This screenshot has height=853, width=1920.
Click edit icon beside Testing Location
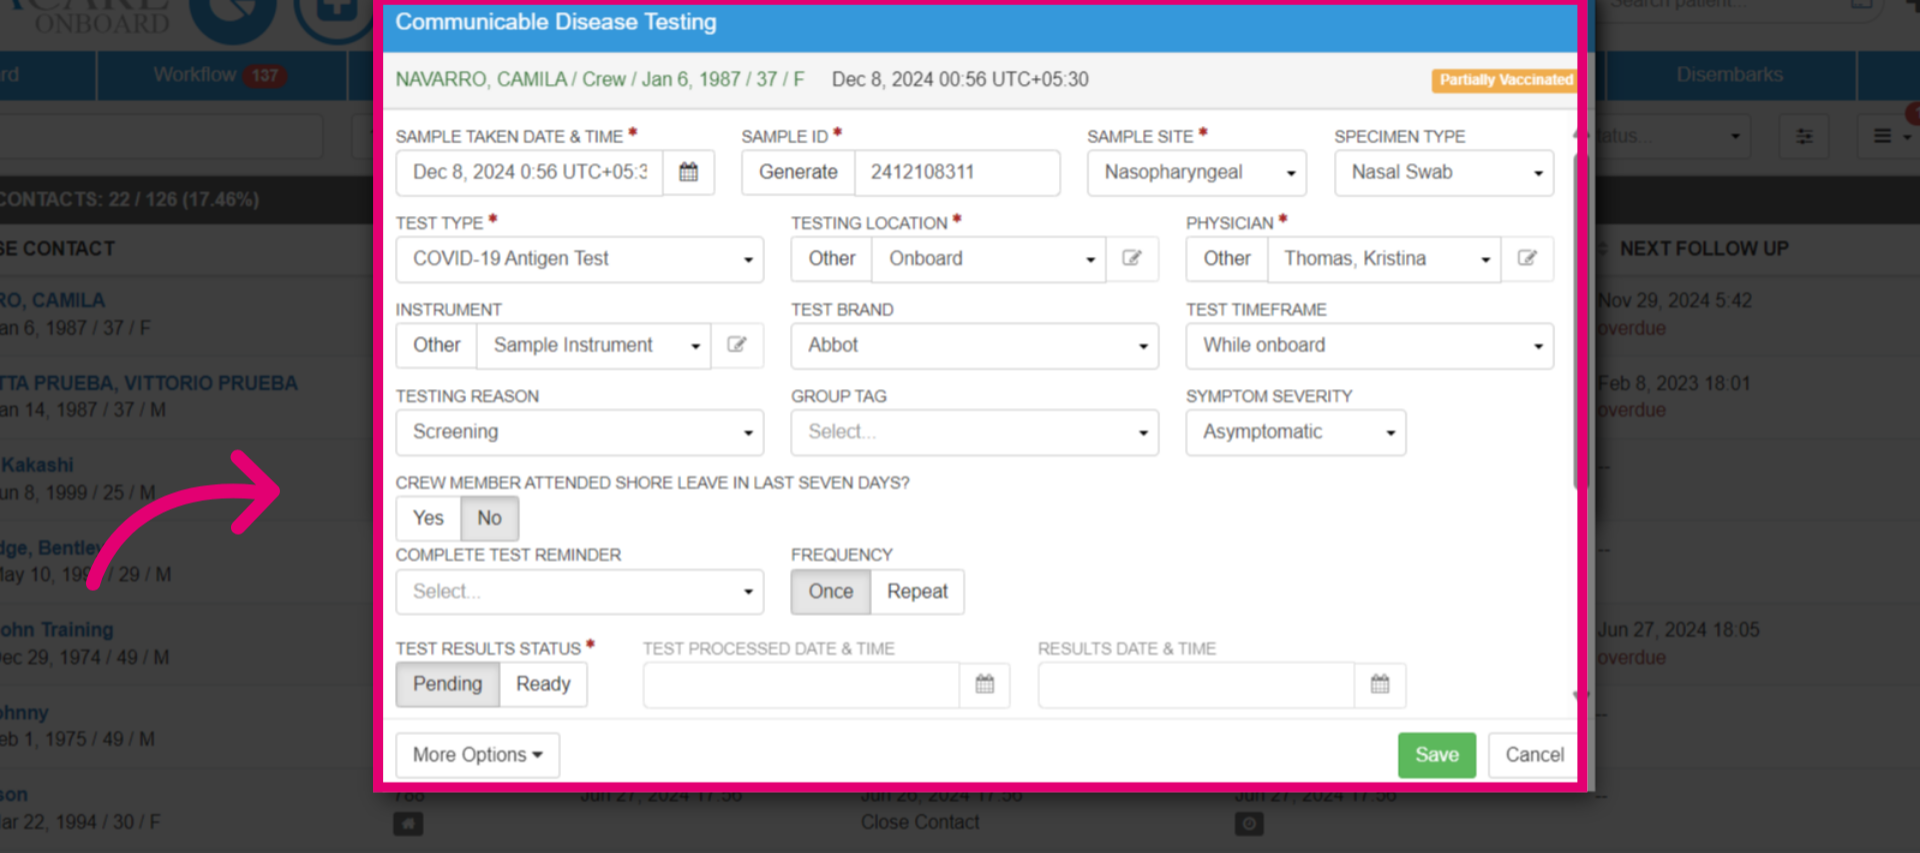pos(1132,258)
